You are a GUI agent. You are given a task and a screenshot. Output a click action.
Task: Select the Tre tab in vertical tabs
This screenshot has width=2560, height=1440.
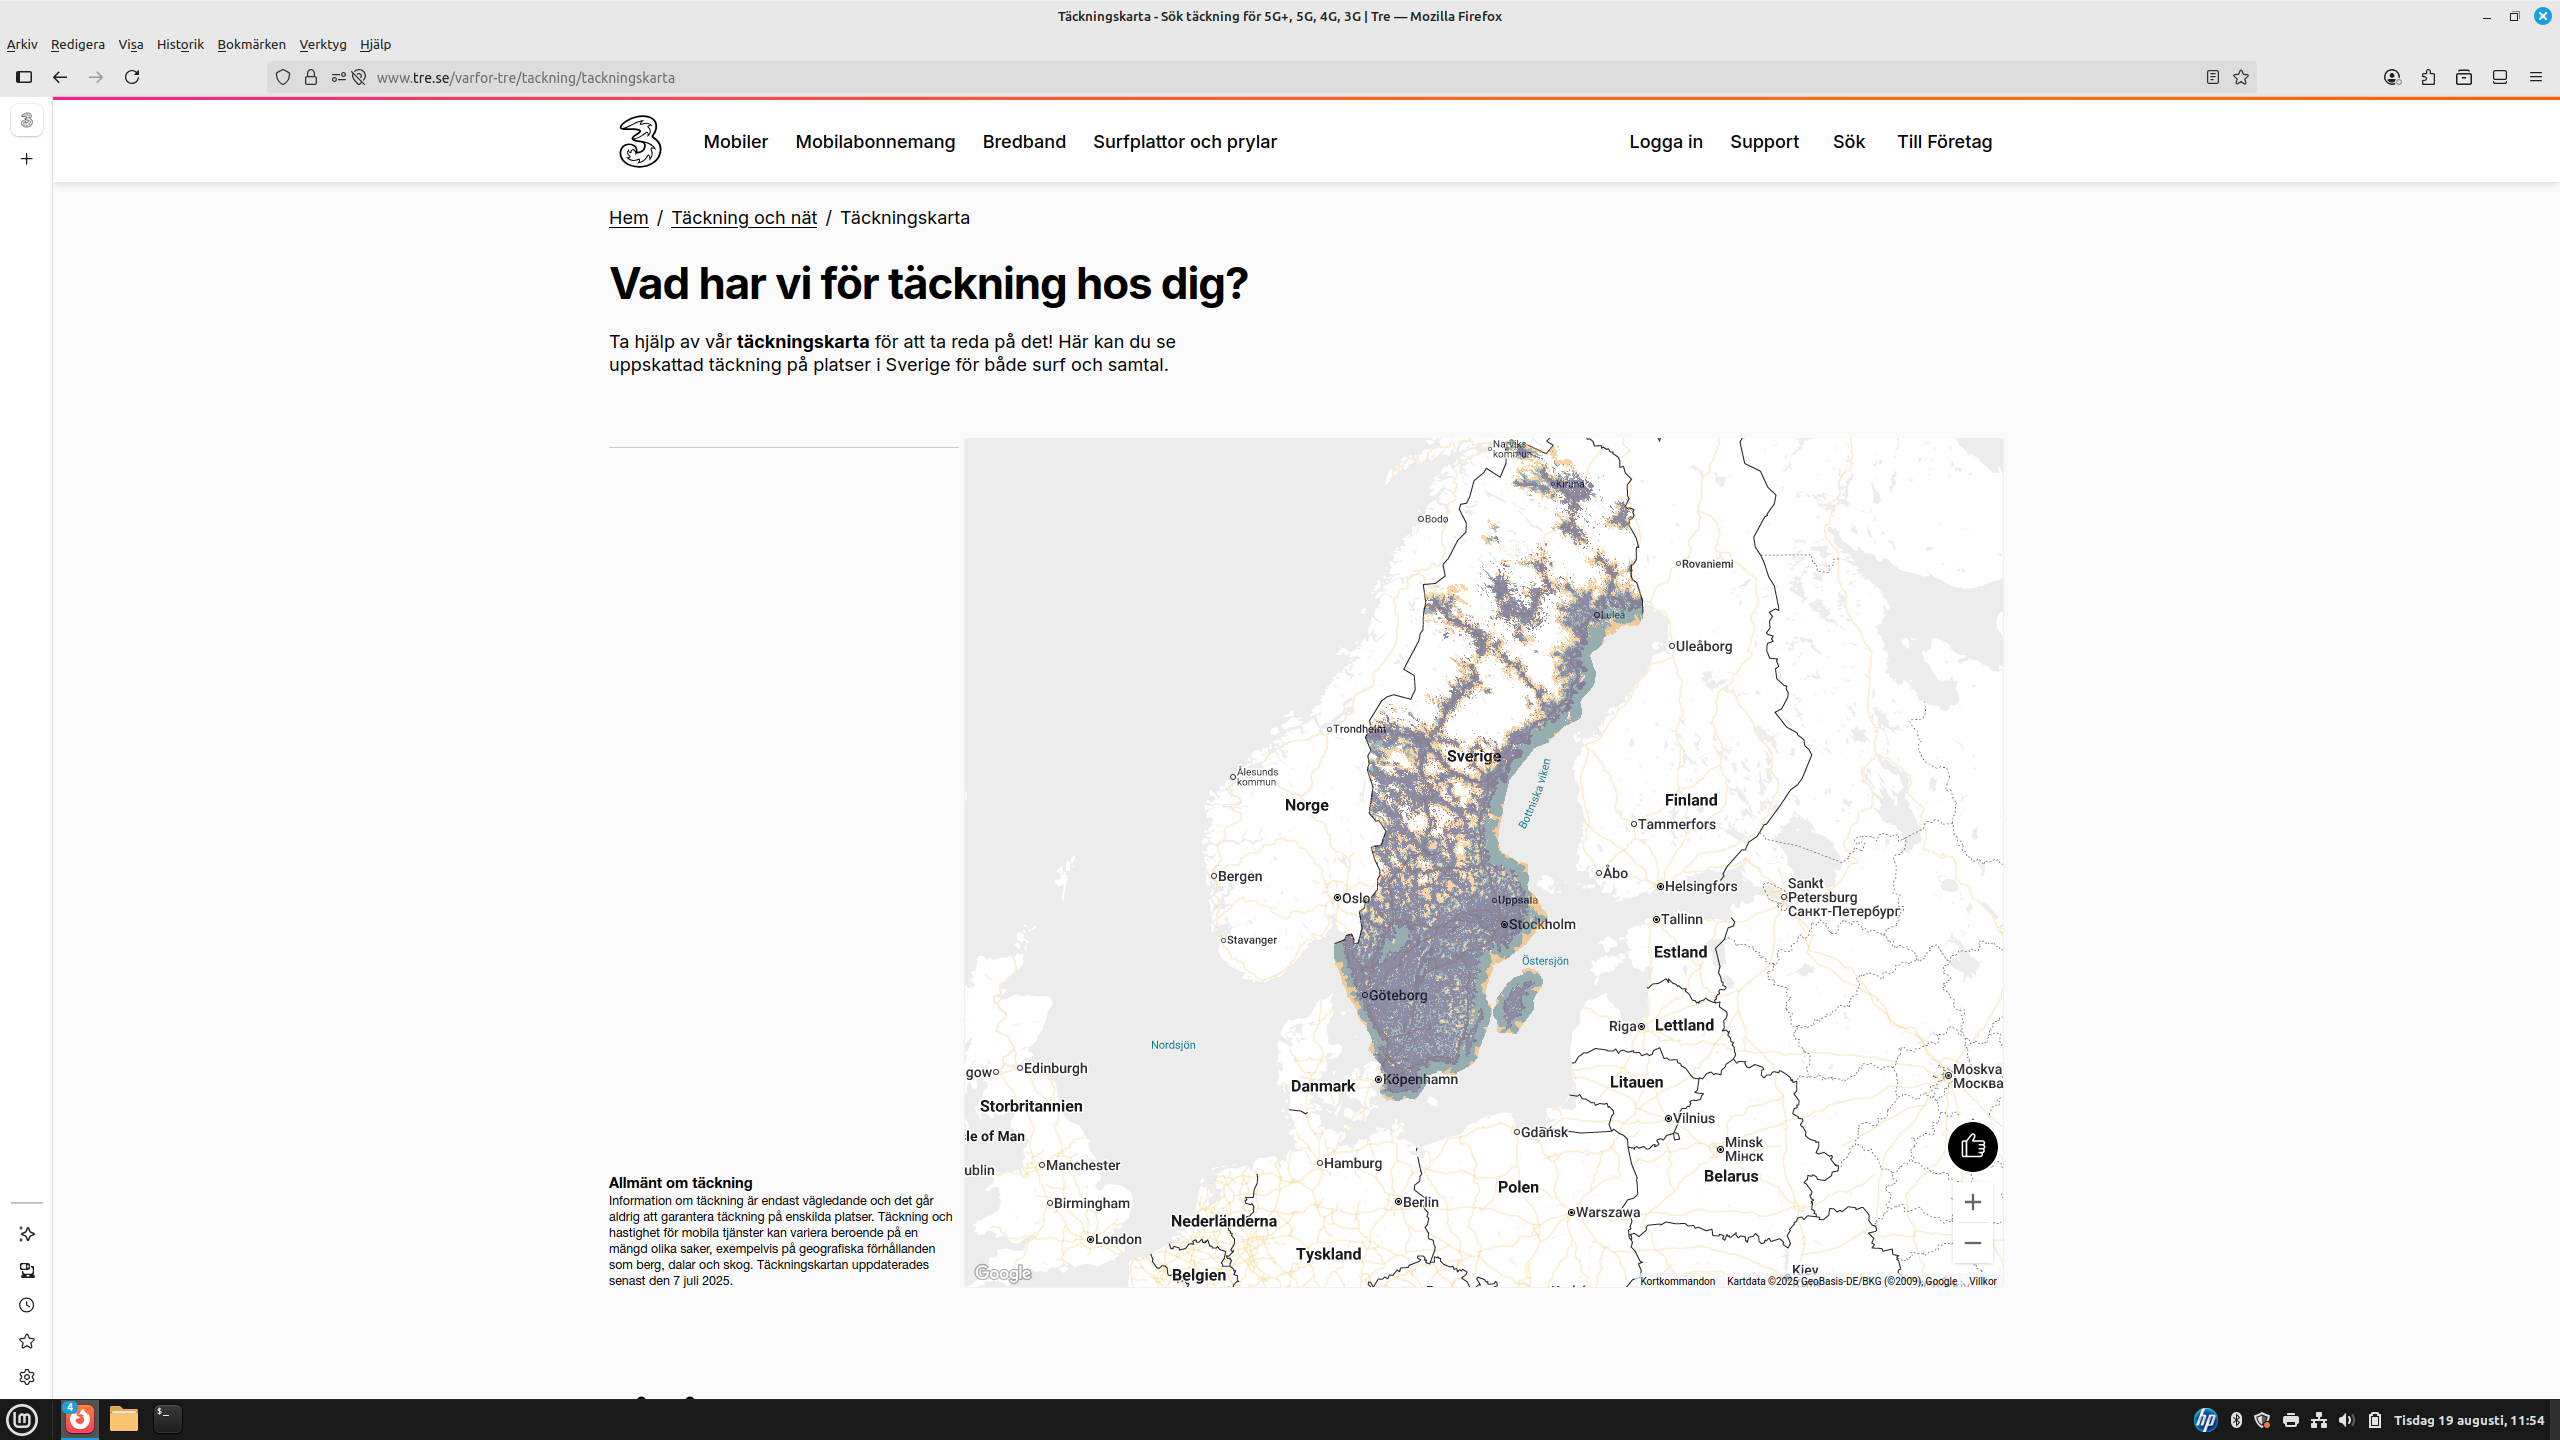tap(27, 120)
